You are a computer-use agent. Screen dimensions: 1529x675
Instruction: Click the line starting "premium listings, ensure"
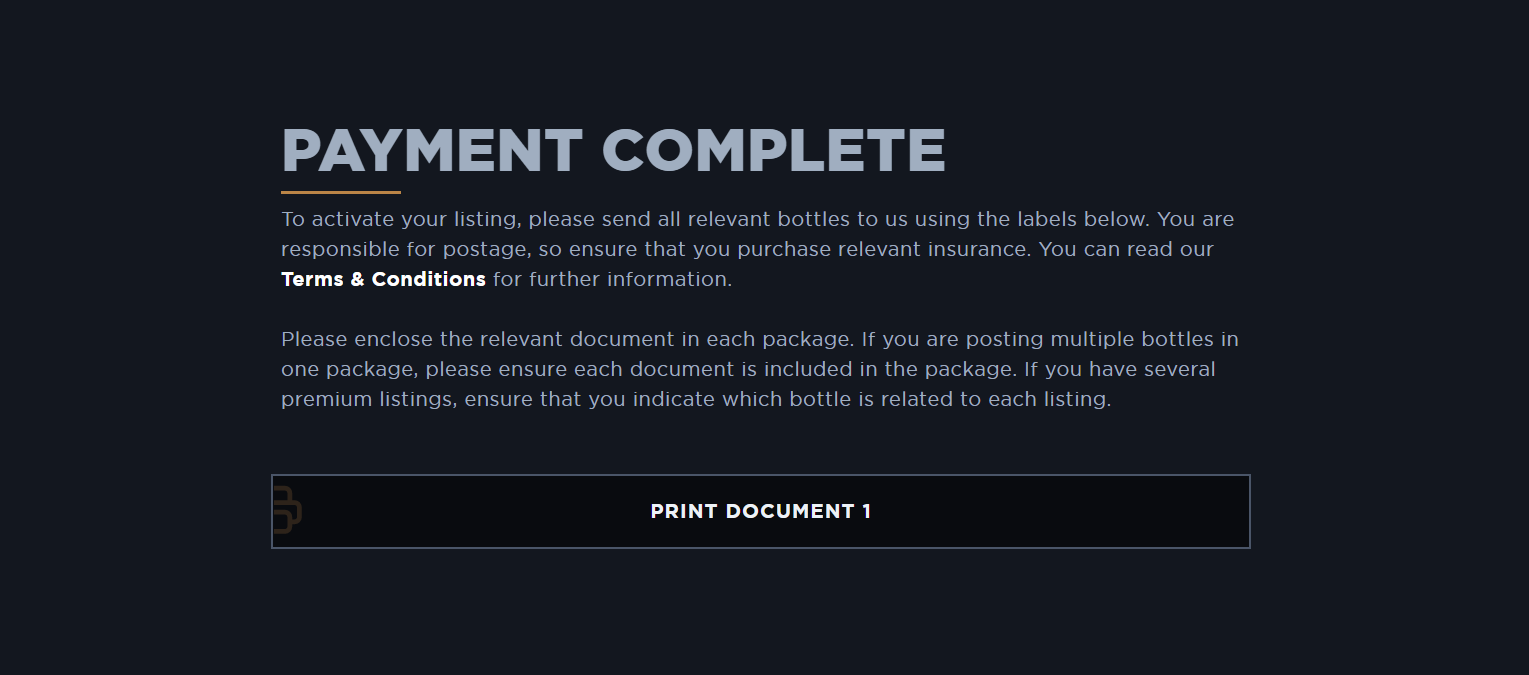click(x=695, y=399)
